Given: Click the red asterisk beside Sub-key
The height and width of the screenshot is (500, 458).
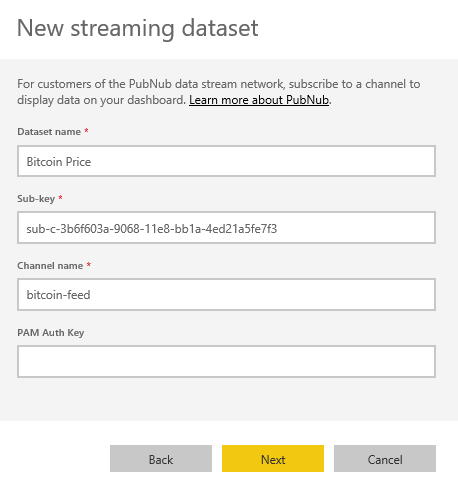Looking at the screenshot, I should (60, 198).
